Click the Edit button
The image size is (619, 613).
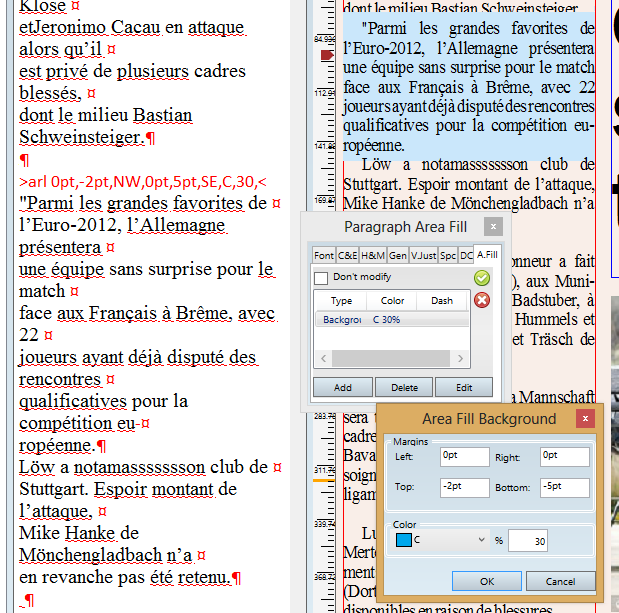click(x=464, y=387)
